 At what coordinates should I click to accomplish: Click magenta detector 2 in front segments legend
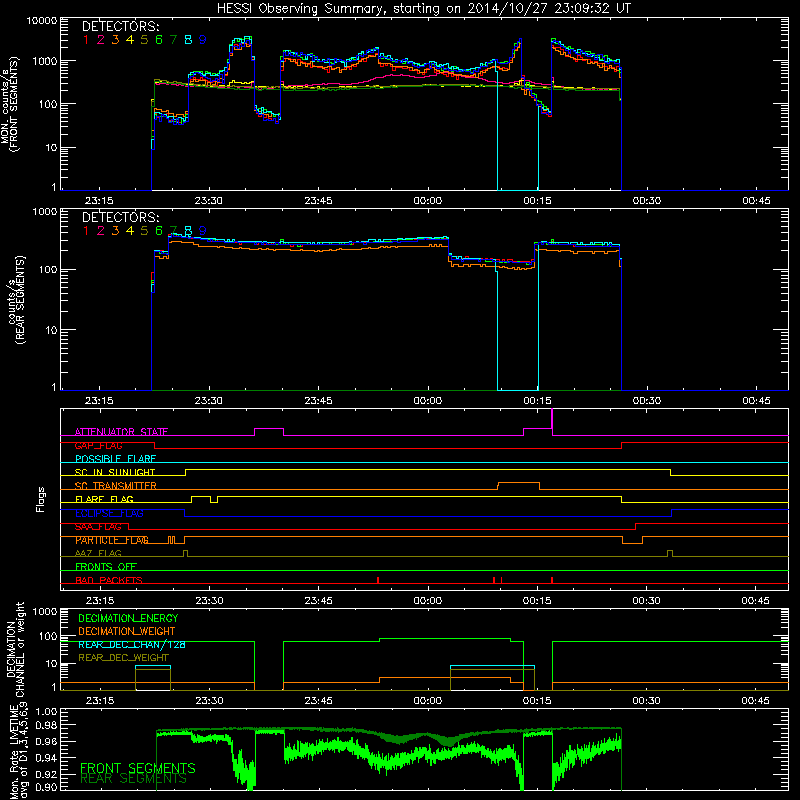pos(101,40)
